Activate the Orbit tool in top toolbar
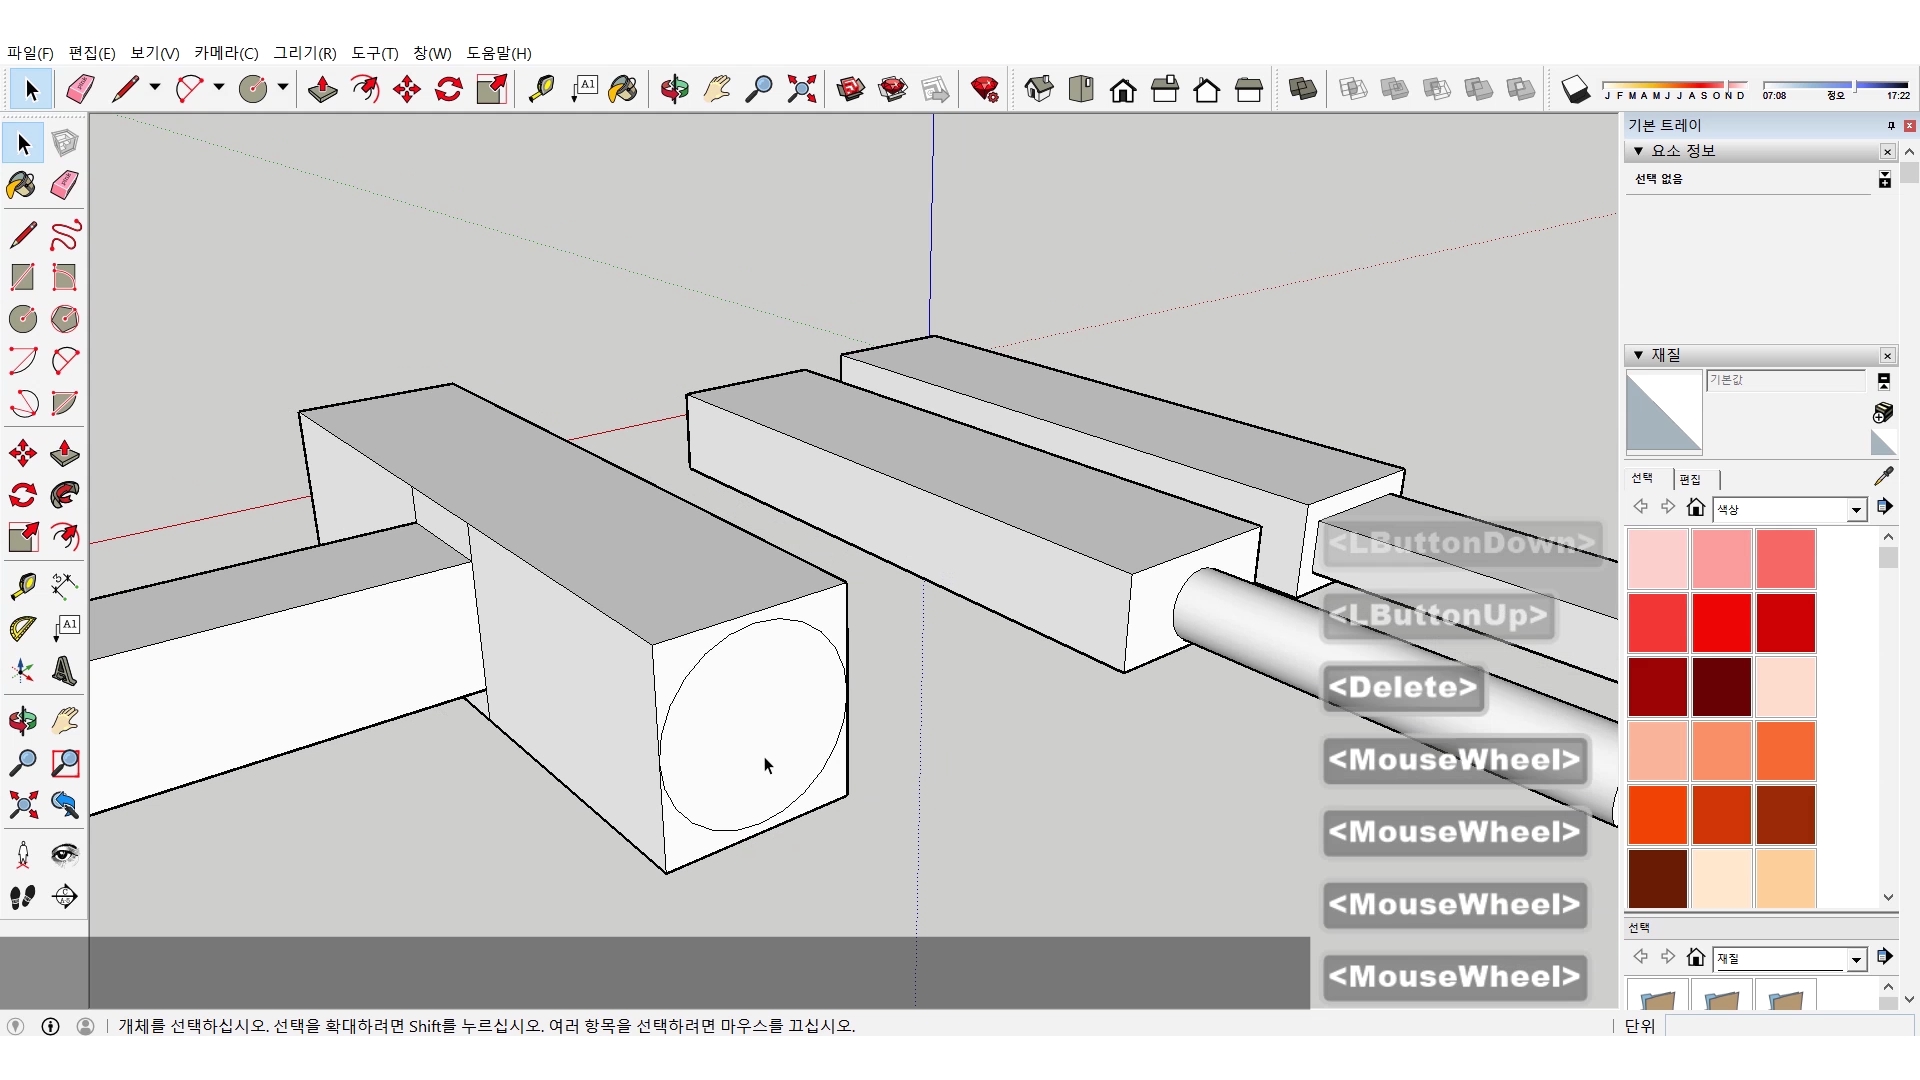The image size is (1920, 1080). [x=674, y=90]
